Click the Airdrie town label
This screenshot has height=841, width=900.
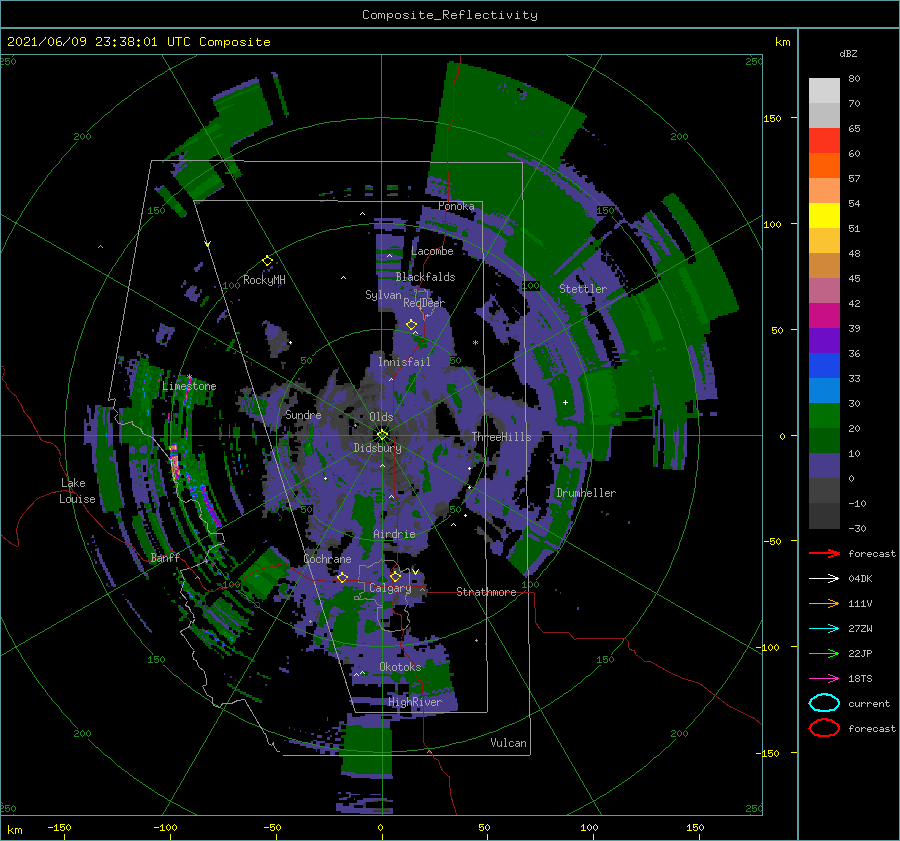pos(394,534)
